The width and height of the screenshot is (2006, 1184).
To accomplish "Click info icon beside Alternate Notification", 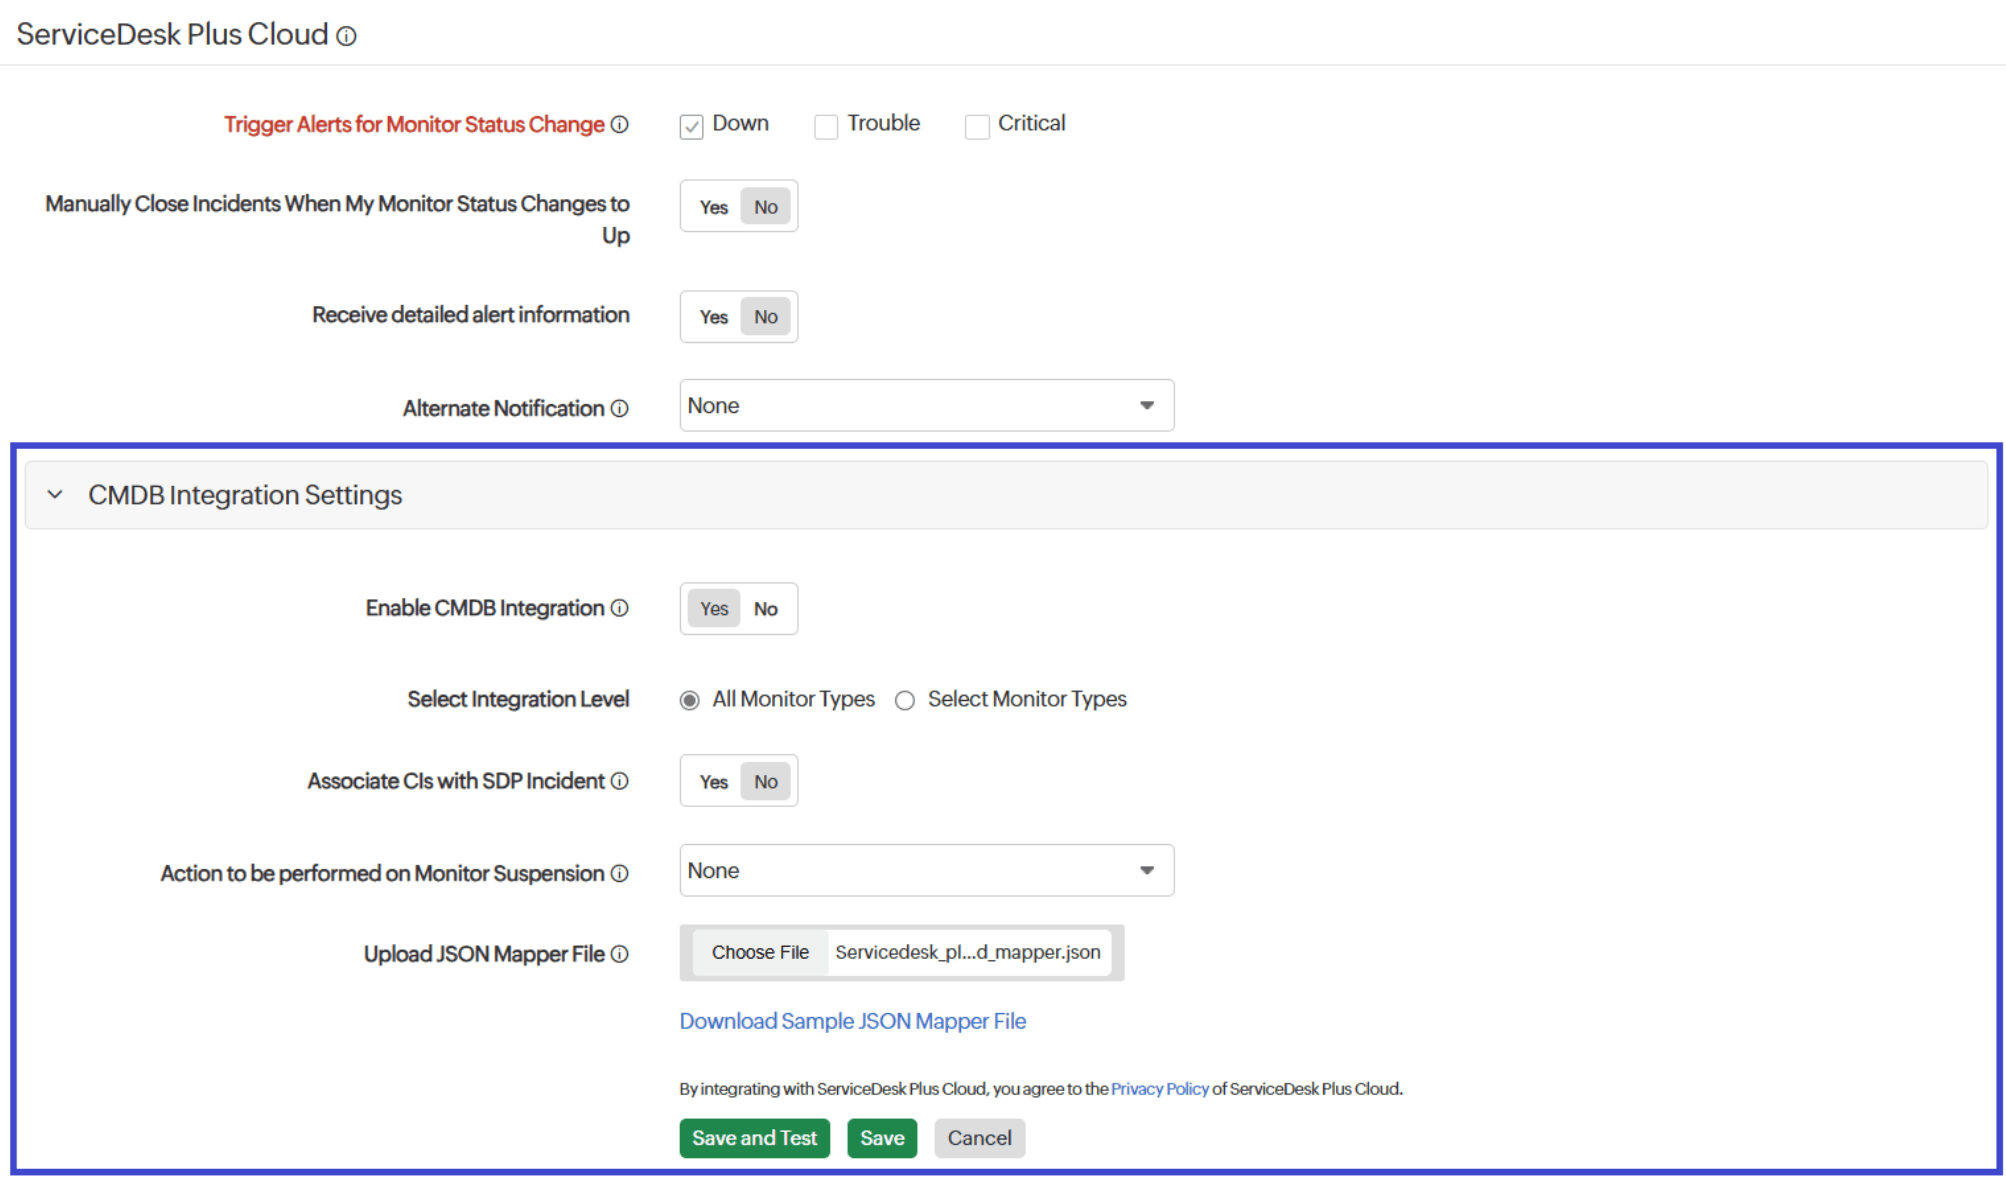I will (620, 408).
